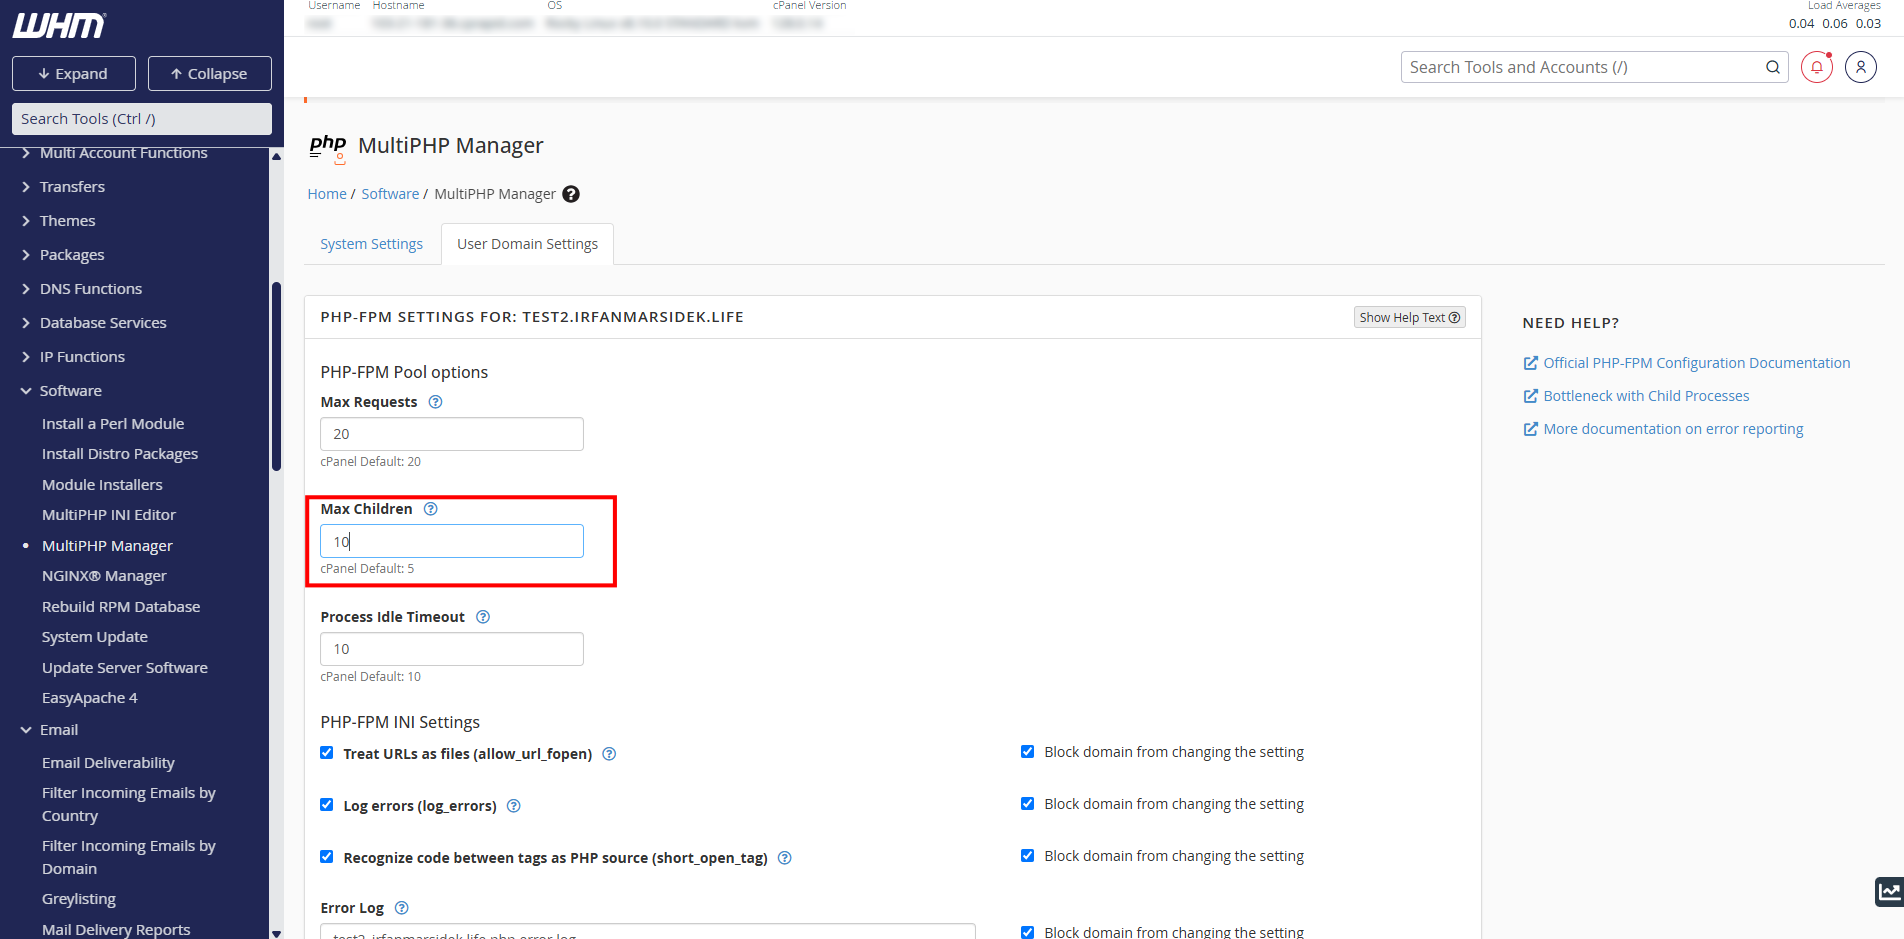Open EasyApache 4 in sidebar
The image size is (1904, 939).
pyautogui.click(x=90, y=698)
